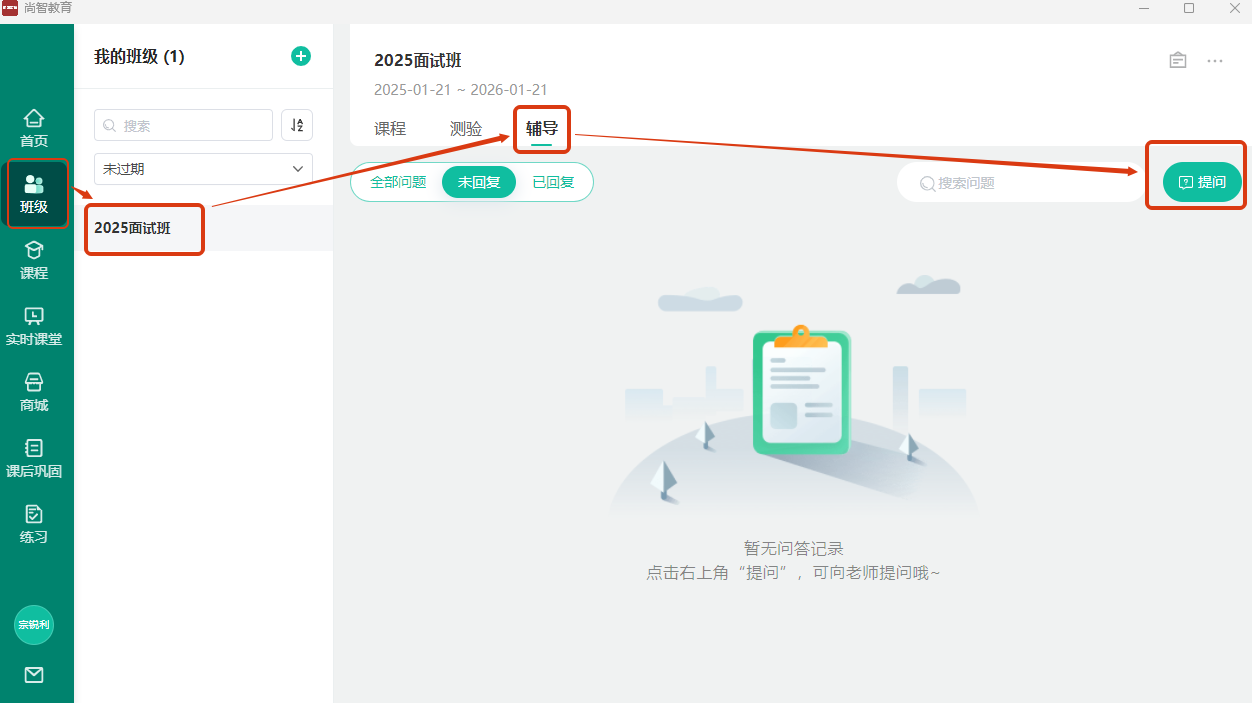
Task: Select the 未回复 unanswered filter
Action: click(x=479, y=182)
